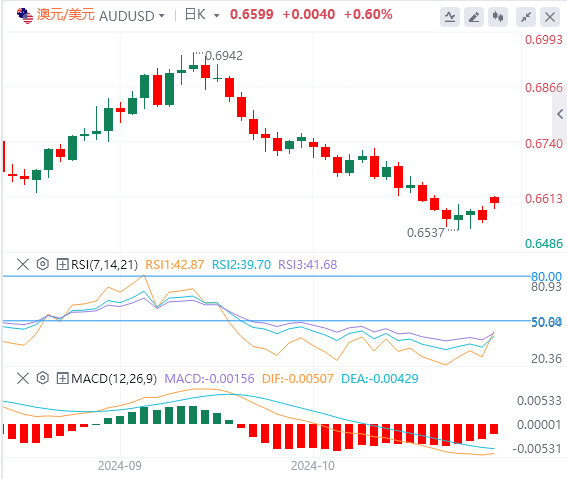This screenshot has height=479, width=567.
Task: Click the 0.6942 high price marker
Action: 224,56
